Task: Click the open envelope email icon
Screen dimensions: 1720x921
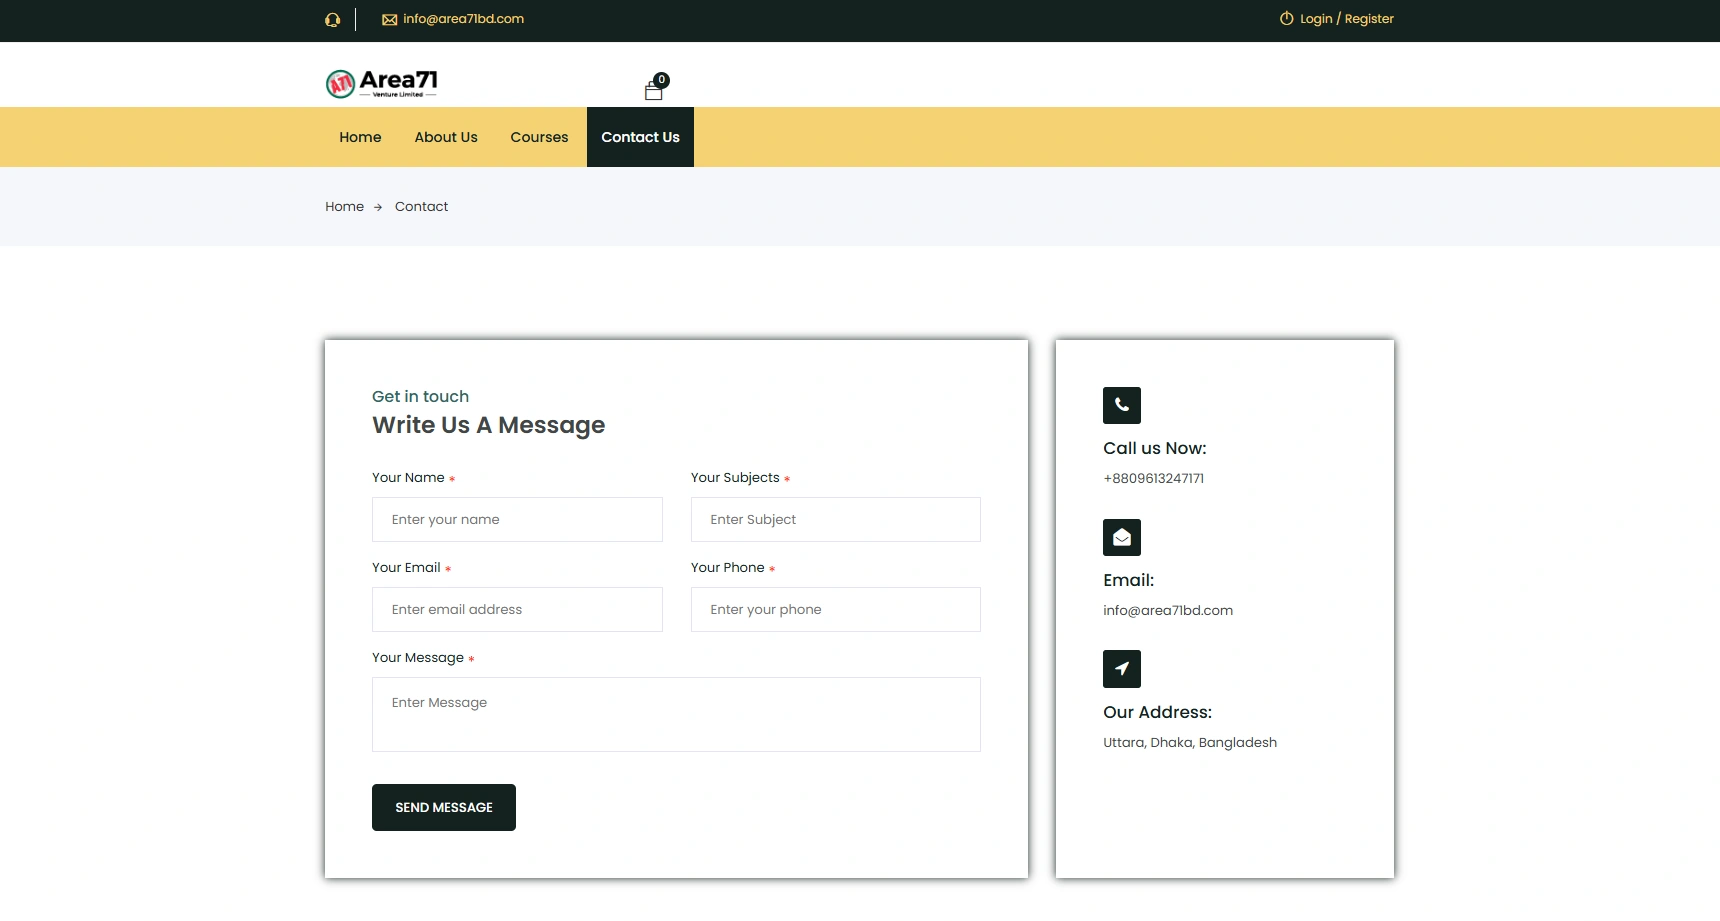Action: [1121, 537]
